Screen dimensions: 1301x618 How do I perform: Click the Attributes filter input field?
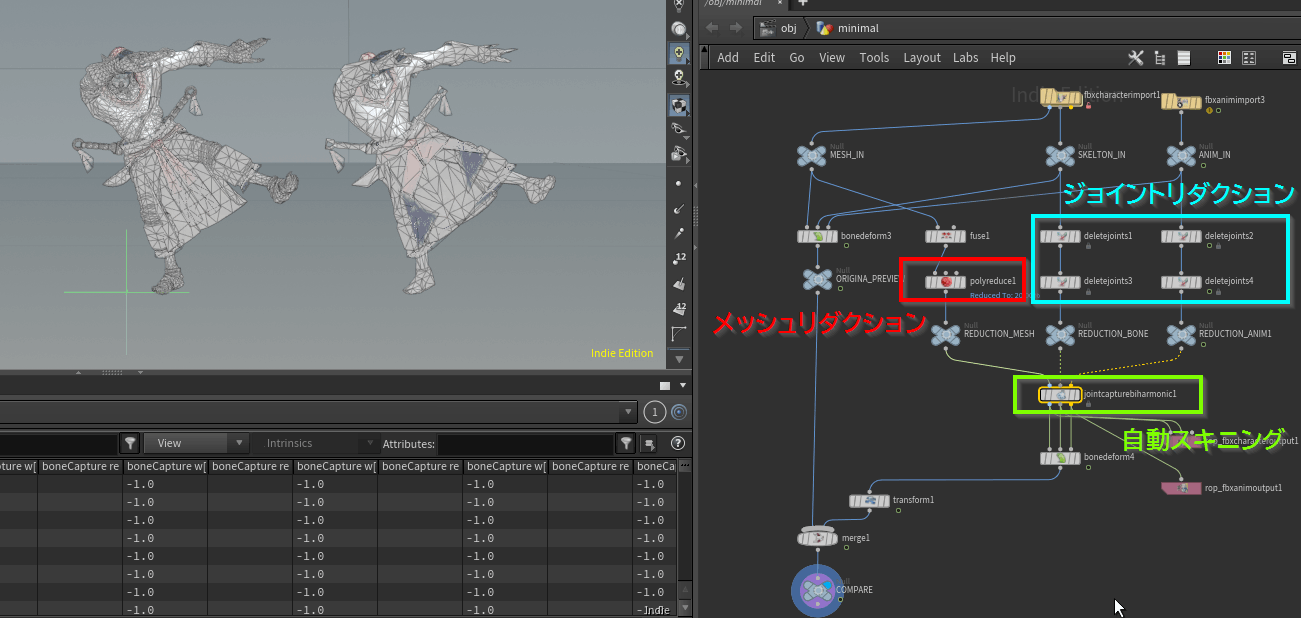[x=526, y=443]
